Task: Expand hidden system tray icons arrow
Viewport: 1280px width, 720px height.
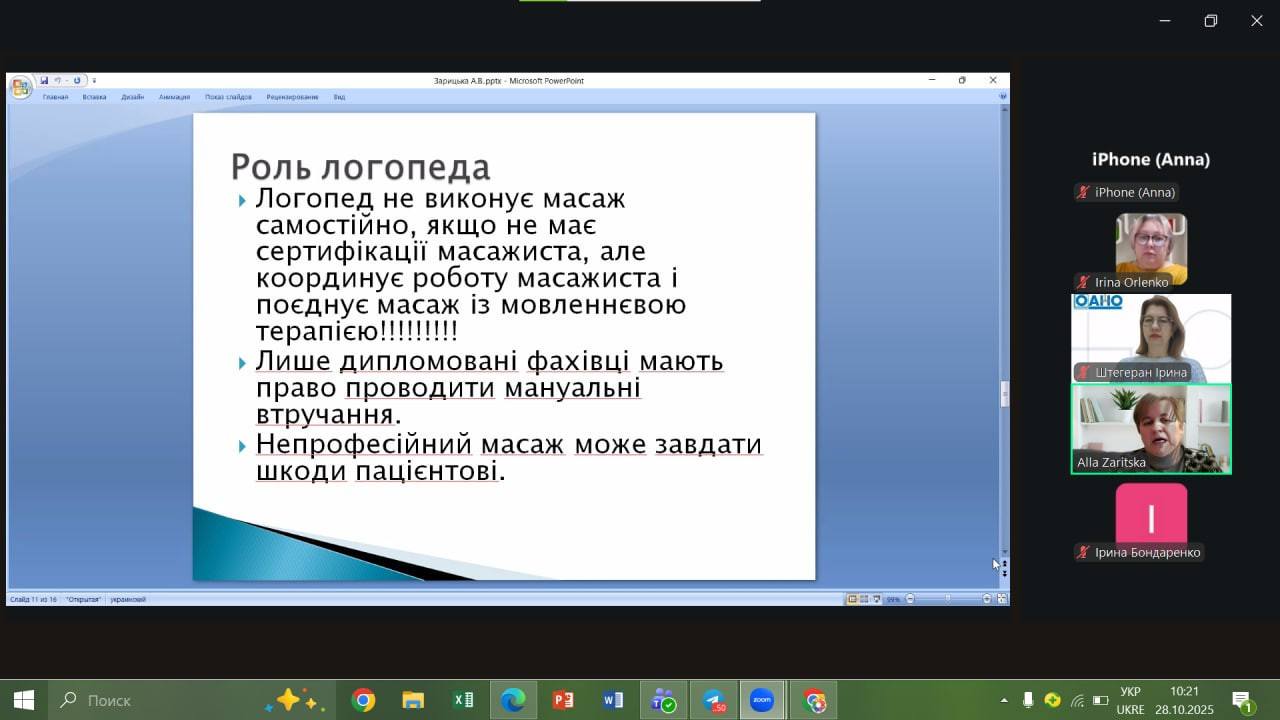Action: tap(1004, 700)
